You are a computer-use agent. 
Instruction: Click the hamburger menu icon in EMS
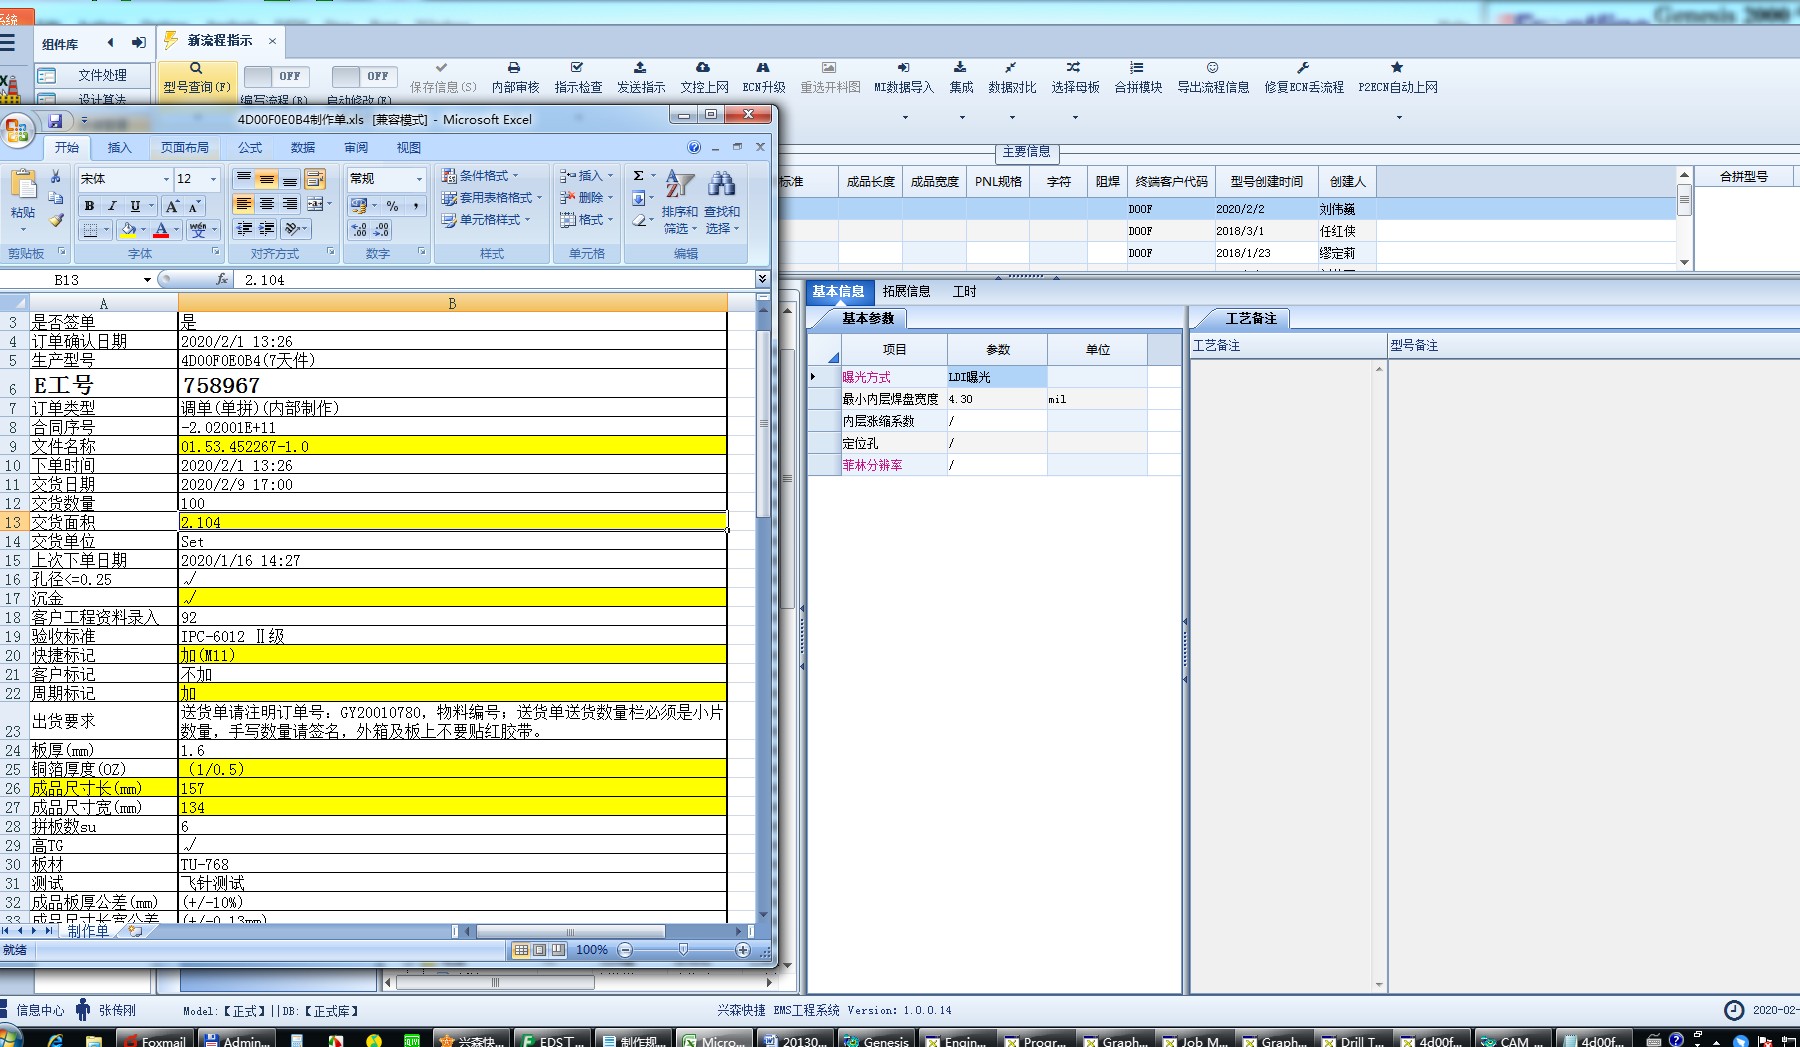(8, 43)
